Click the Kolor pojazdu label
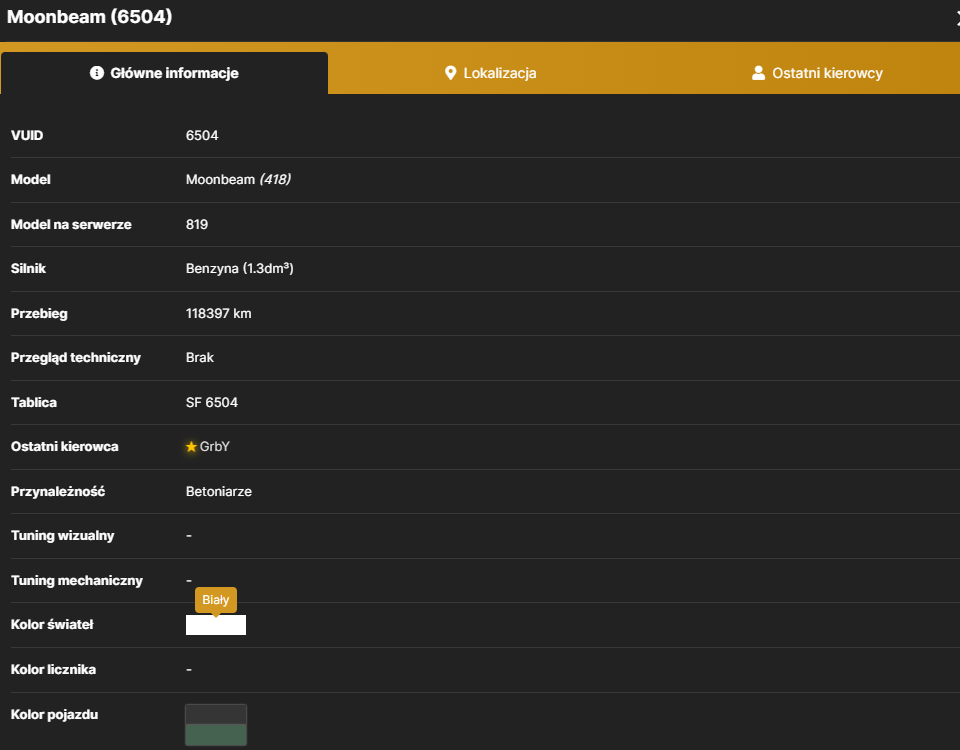Image resolution: width=960 pixels, height=750 pixels. click(54, 714)
